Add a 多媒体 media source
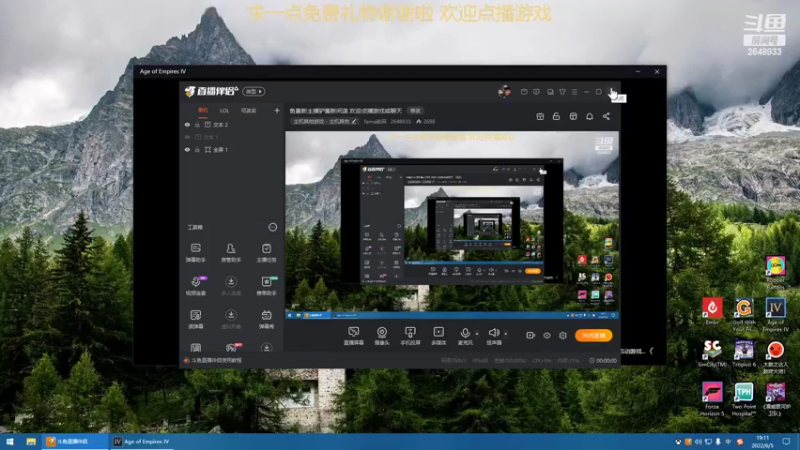Image resolution: width=800 pixels, height=450 pixels. (x=438, y=336)
